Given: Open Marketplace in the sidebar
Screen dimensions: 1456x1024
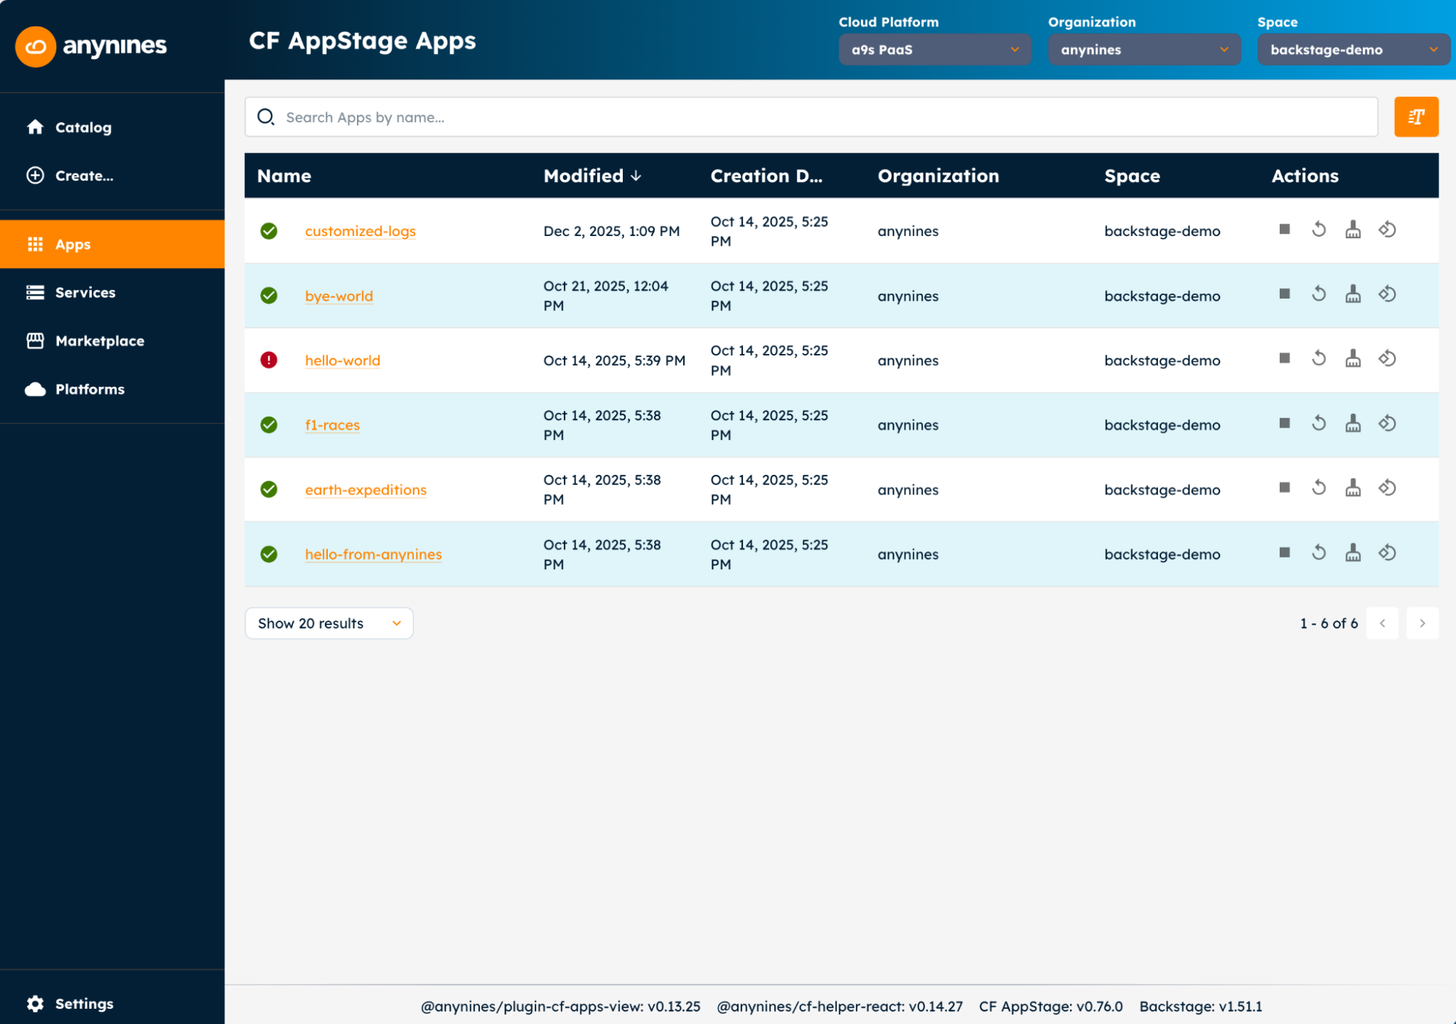Looking at the screenshot, I should 112,341.
